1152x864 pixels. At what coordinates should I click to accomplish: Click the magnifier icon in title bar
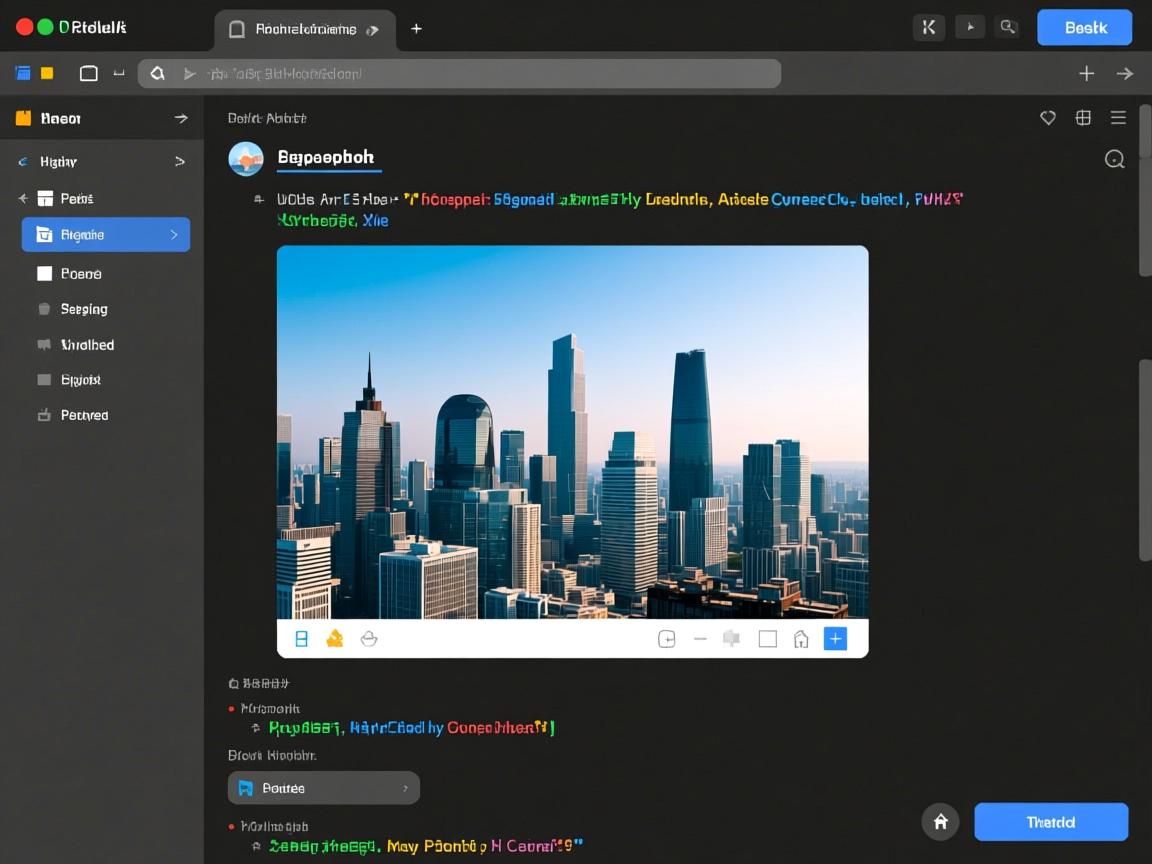pos(1008,28)
